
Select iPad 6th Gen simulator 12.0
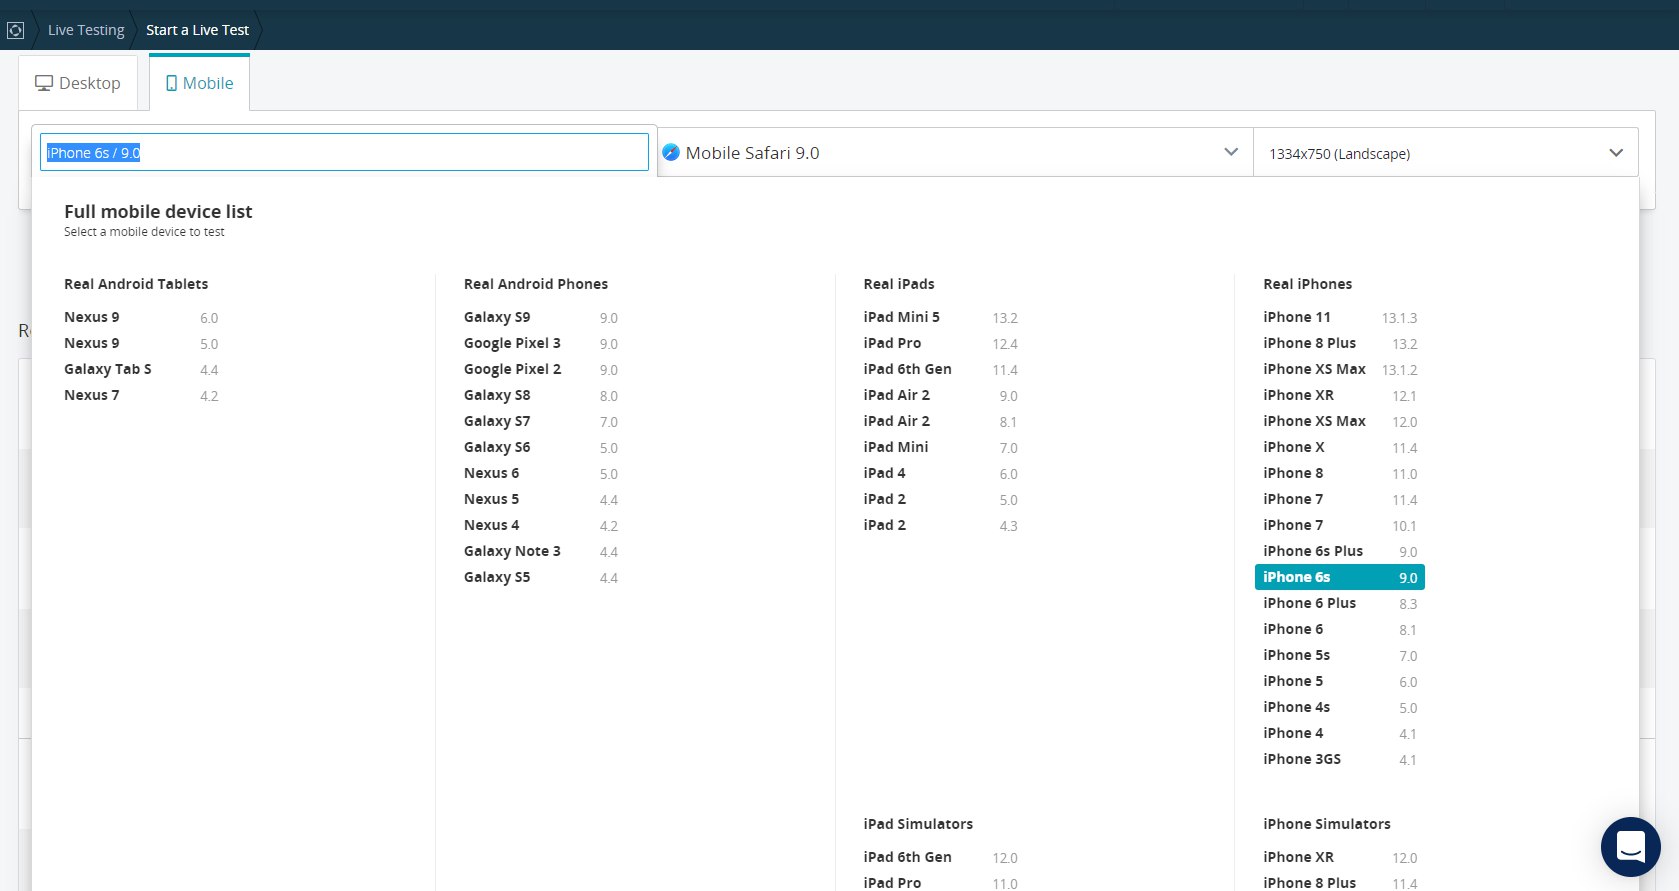pyautogui.click(x=941, y=857)
